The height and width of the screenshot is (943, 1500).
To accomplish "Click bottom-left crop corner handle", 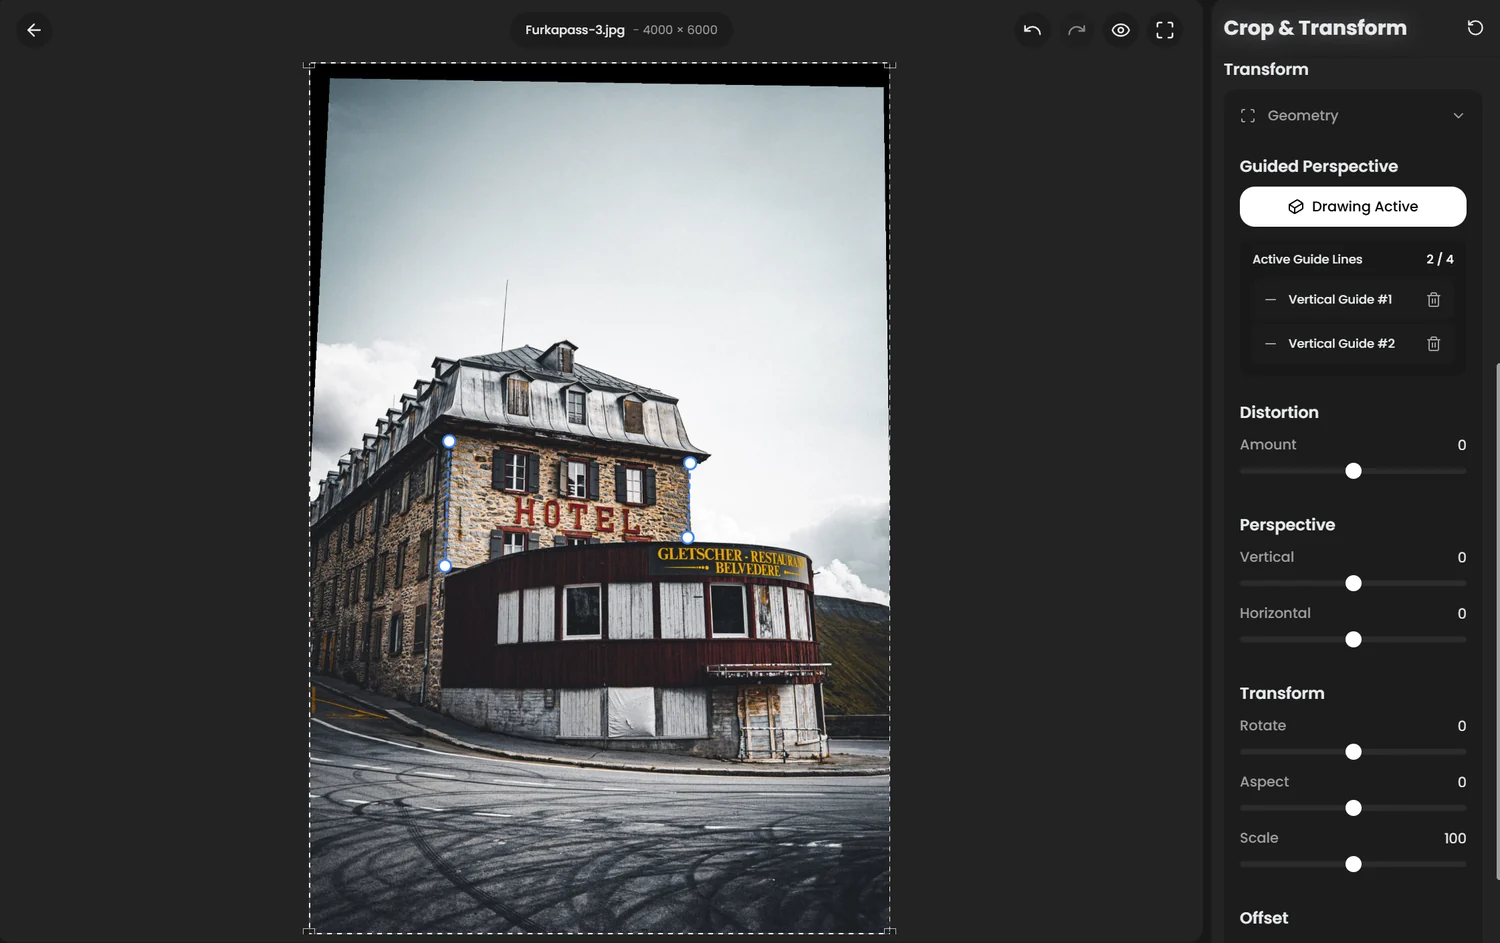I will coord(309,931).
